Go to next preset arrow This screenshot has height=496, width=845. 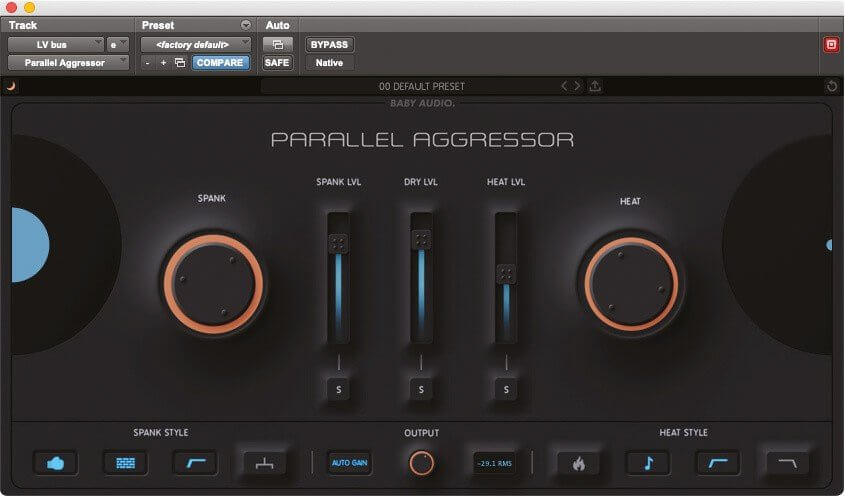click(577, 86)
